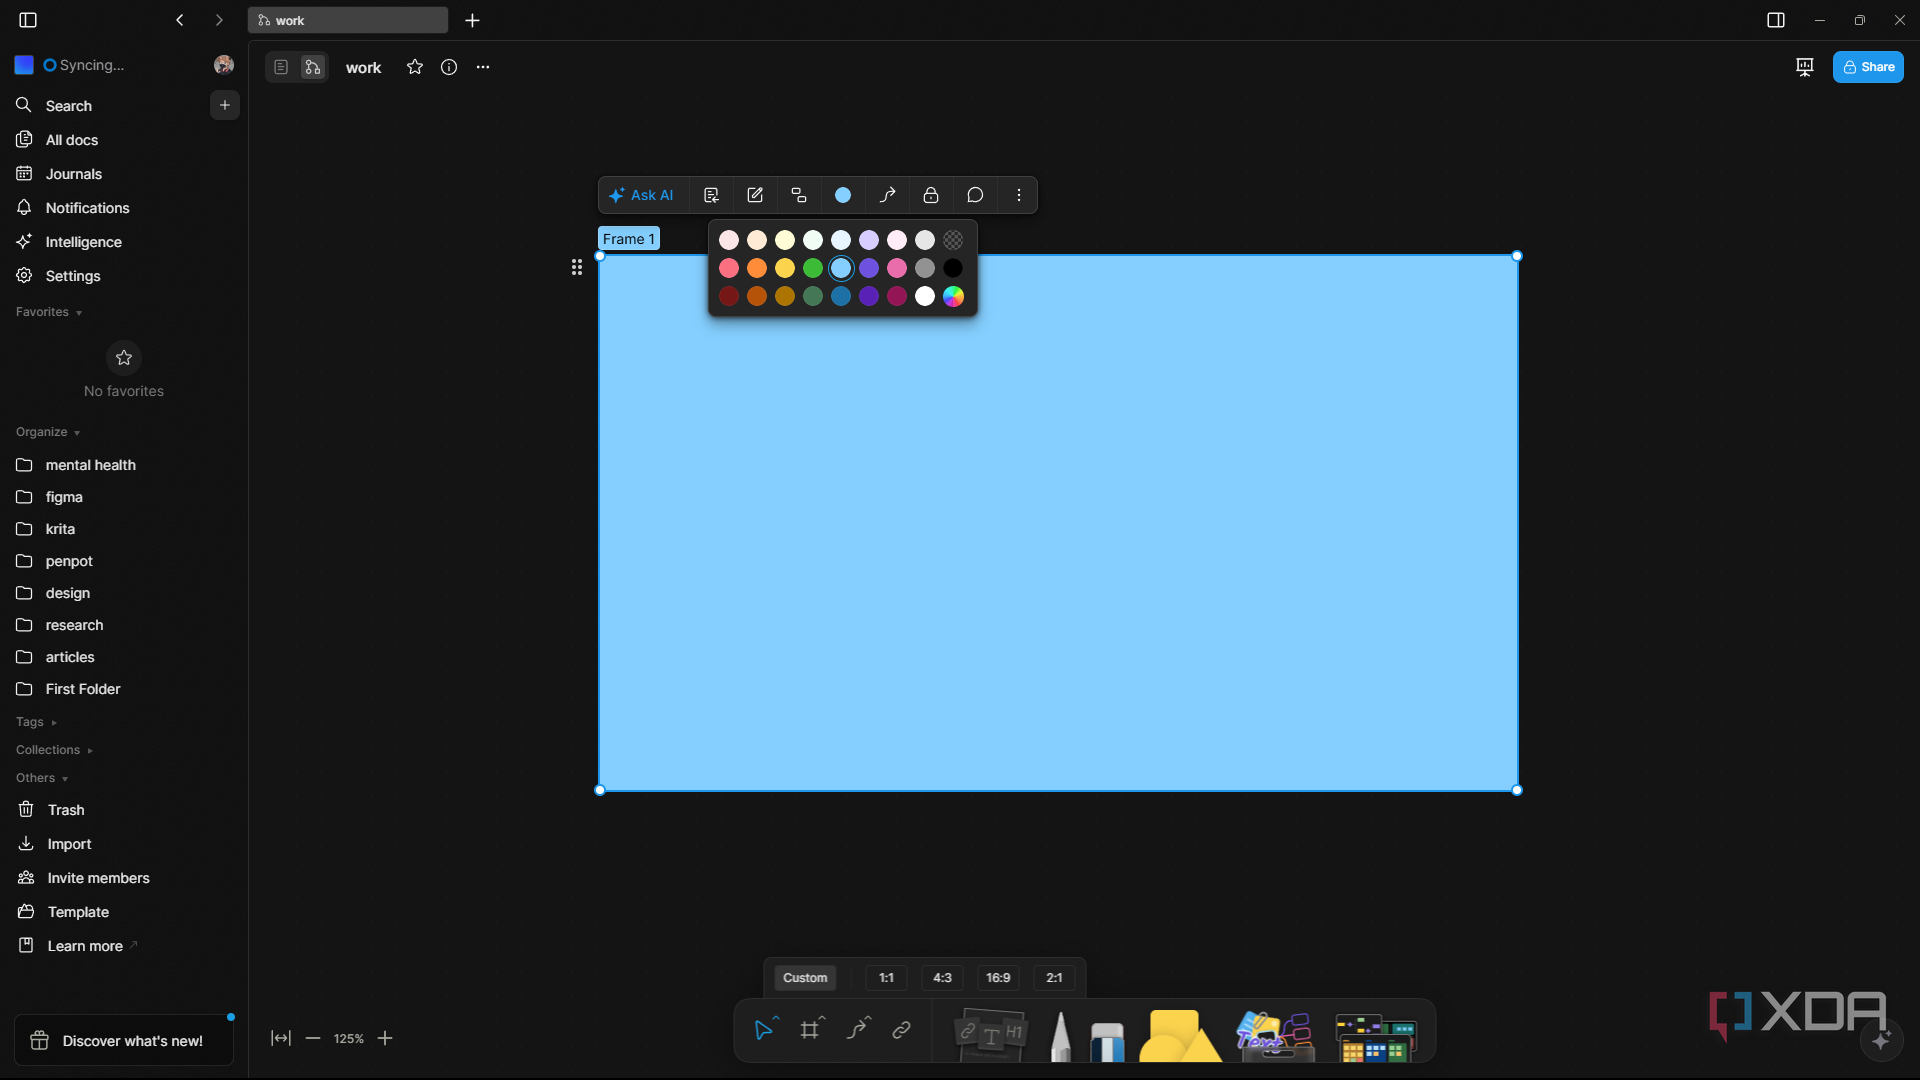The height and width of the screenshot is (1080, 1920).
Task: Click the connector draw icon in frame toolbar
Action: (x=887, y=195)
